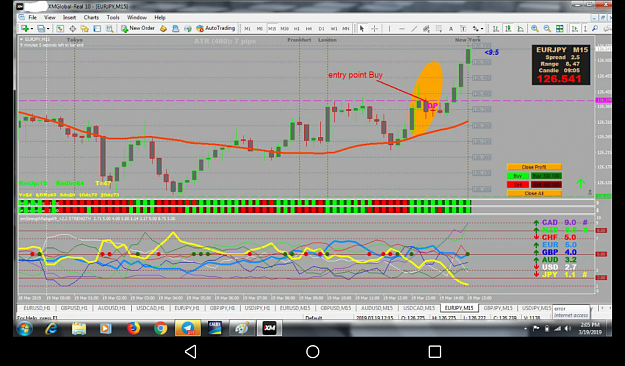The image size is (625, 366).
Task: Select the equidistant channel tool
Action: 426,28
